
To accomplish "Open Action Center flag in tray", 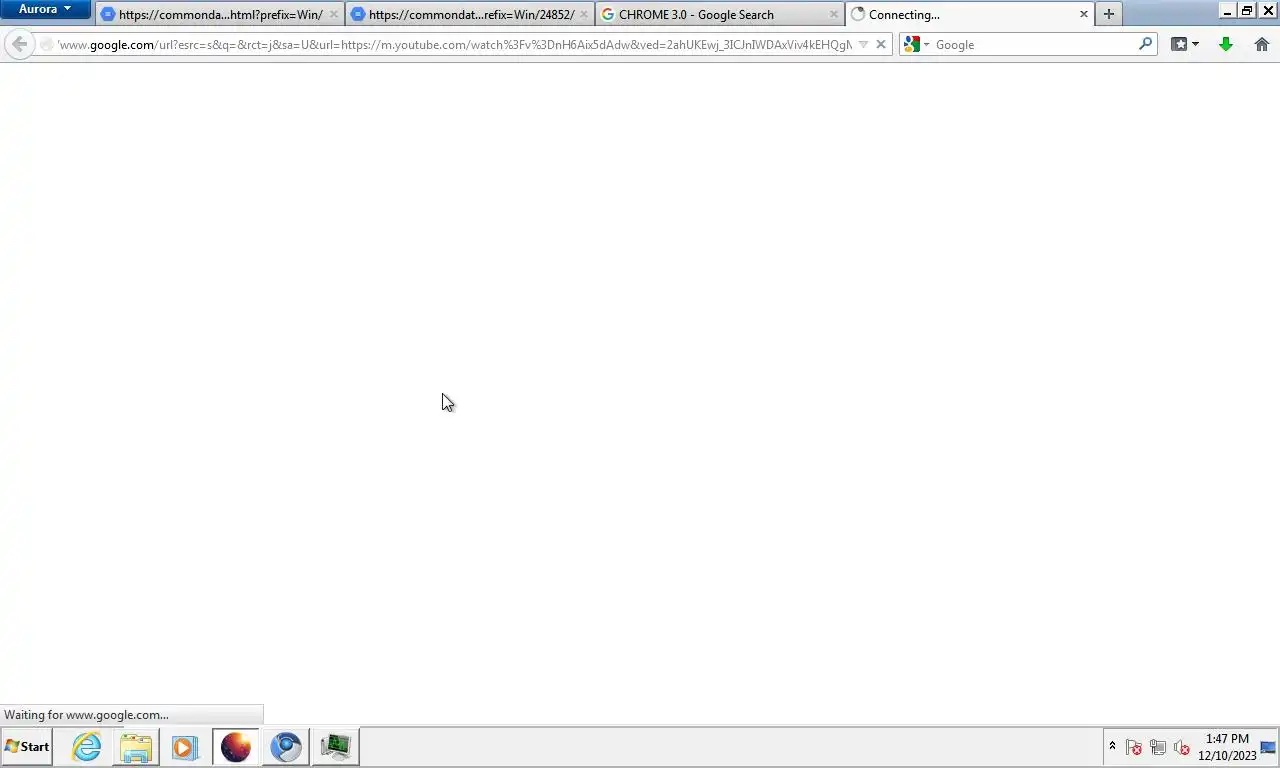I will [x=1134, y=747].
